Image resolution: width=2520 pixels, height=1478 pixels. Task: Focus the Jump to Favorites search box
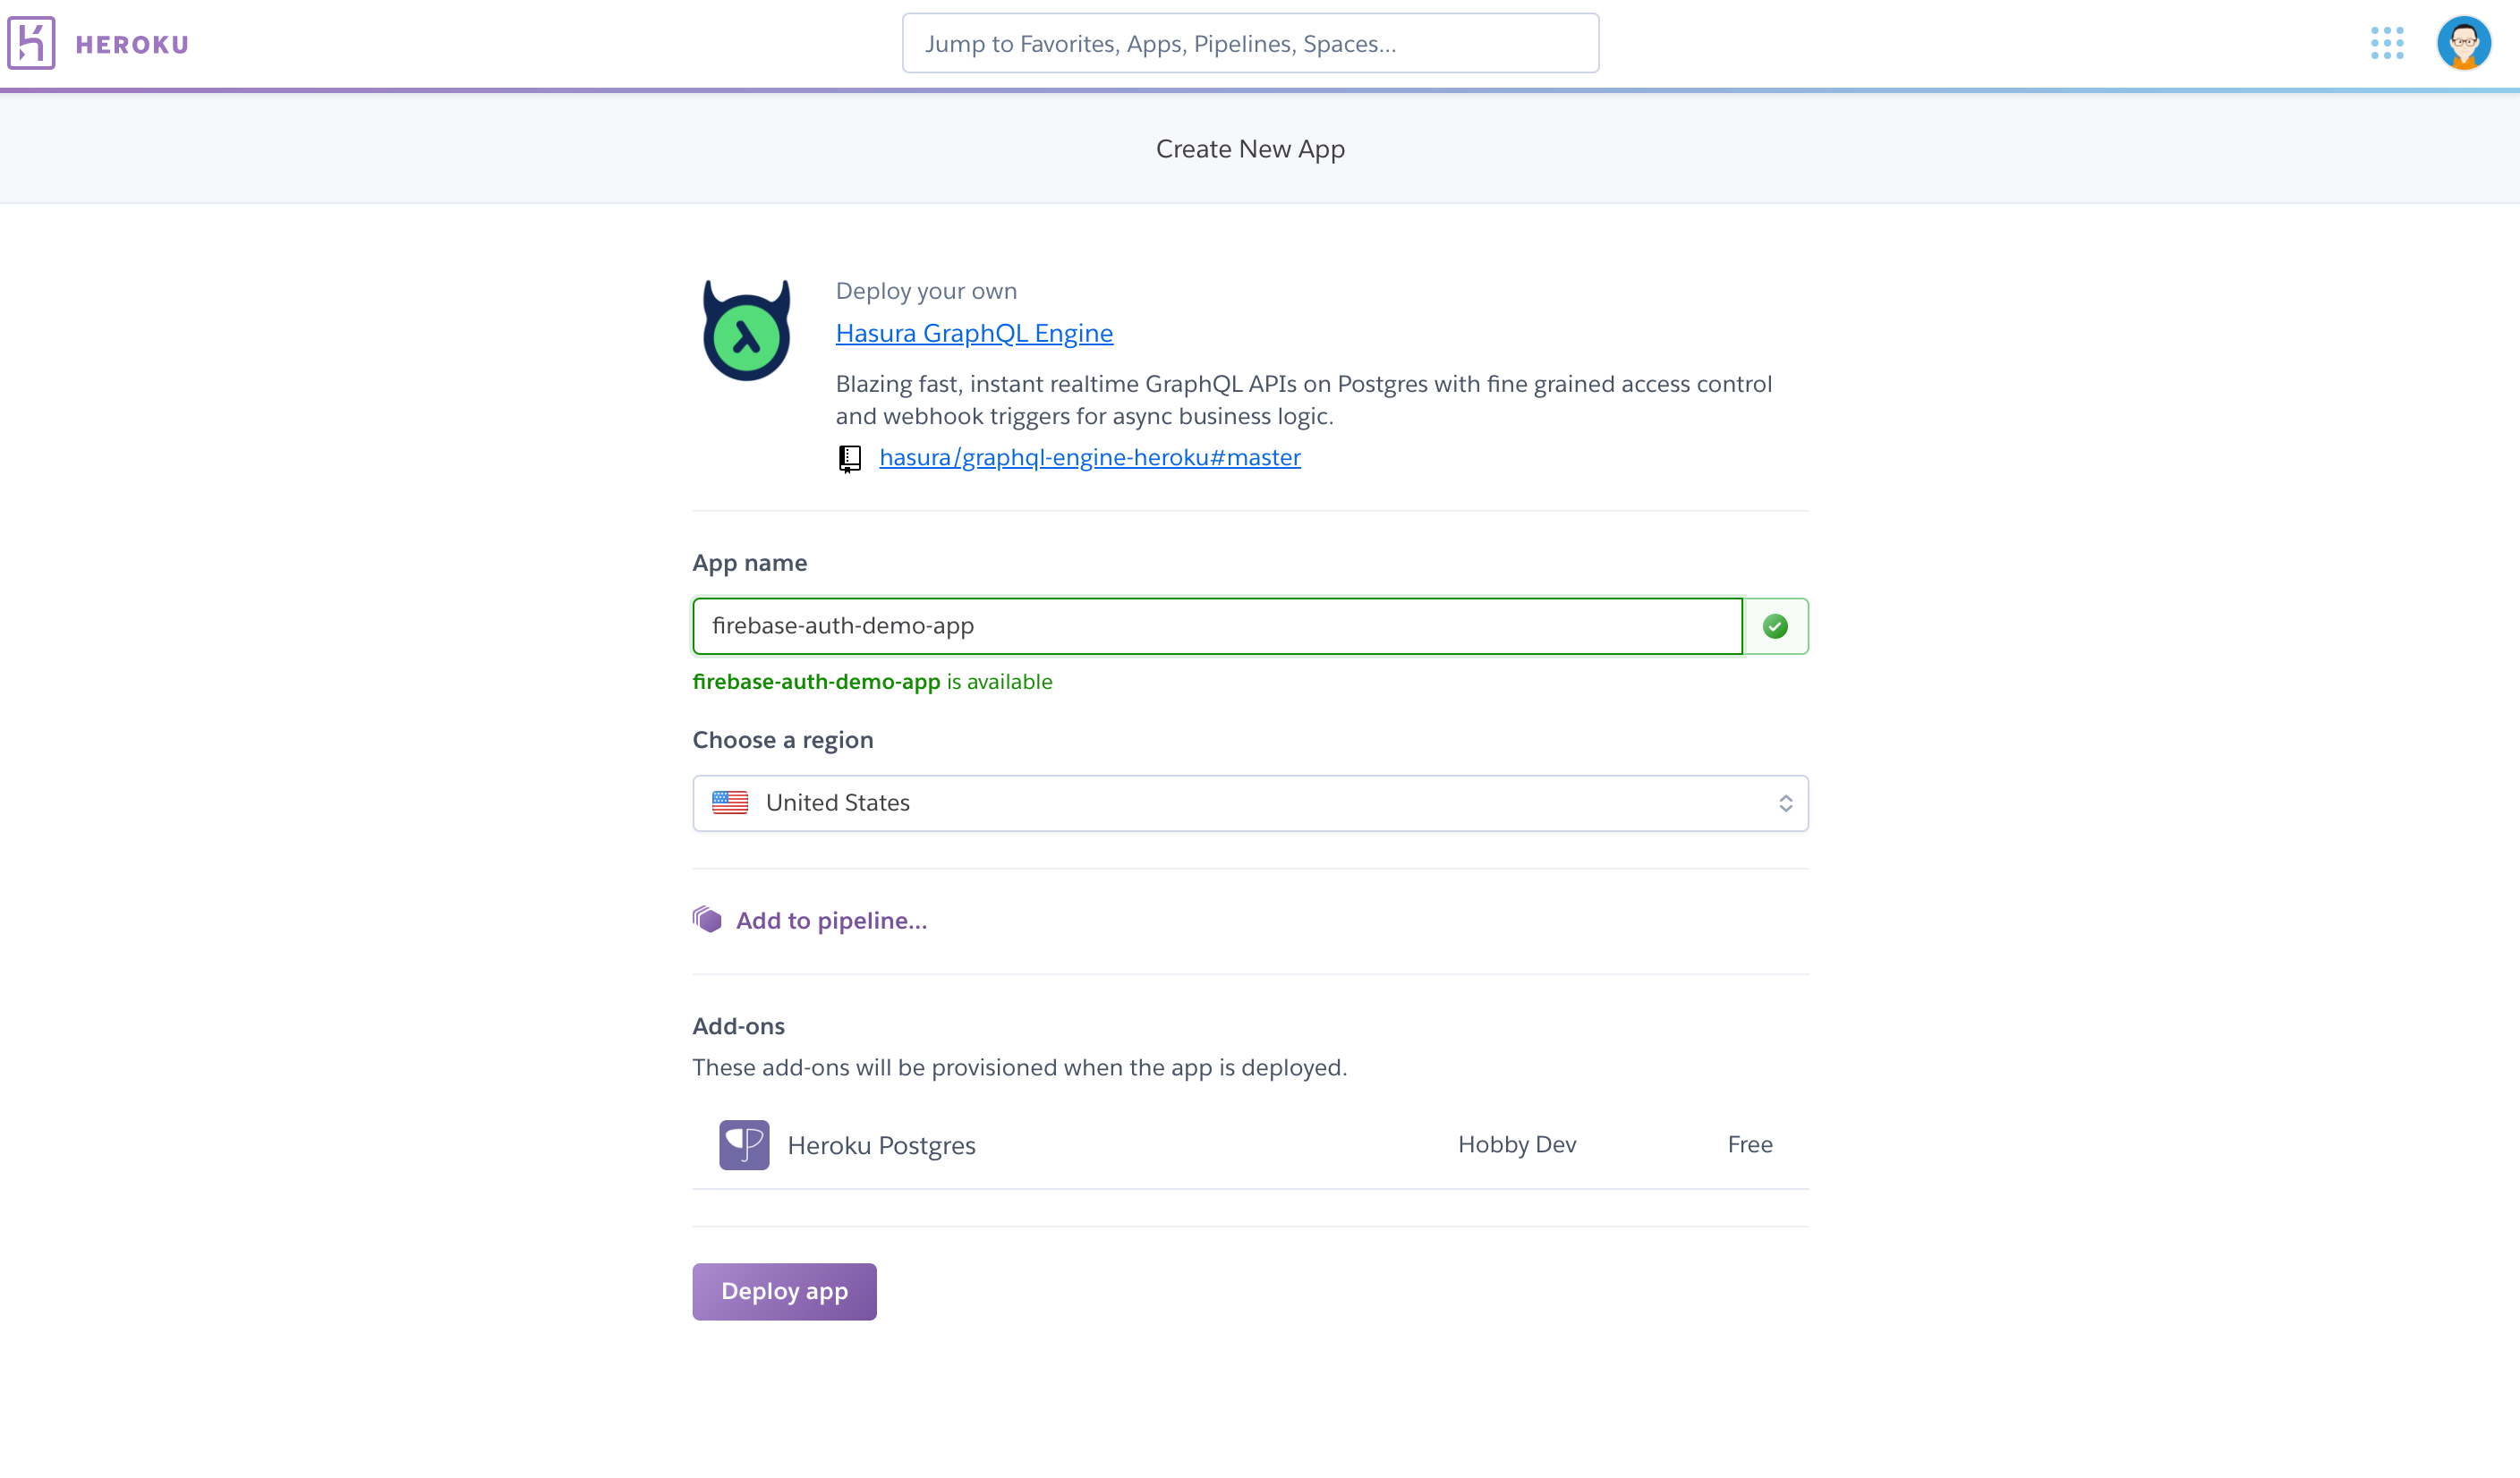click(1250, 43)
